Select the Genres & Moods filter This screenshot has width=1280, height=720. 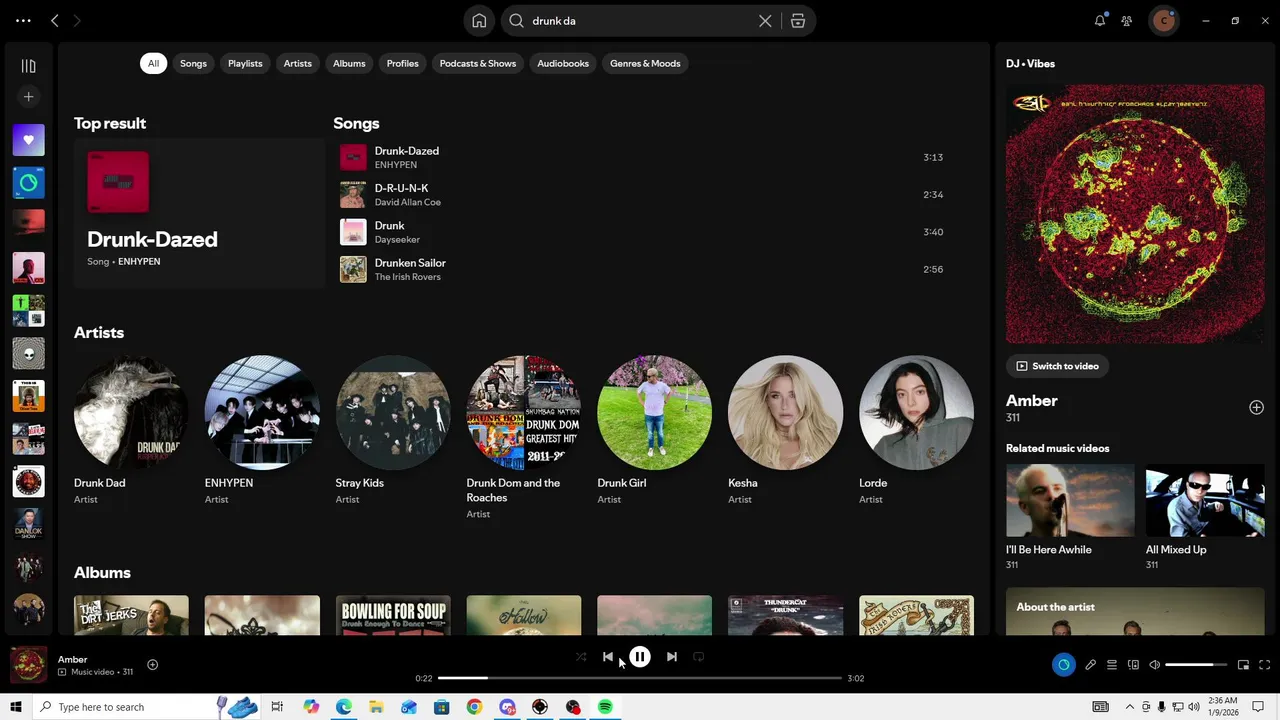coord(645,63)
